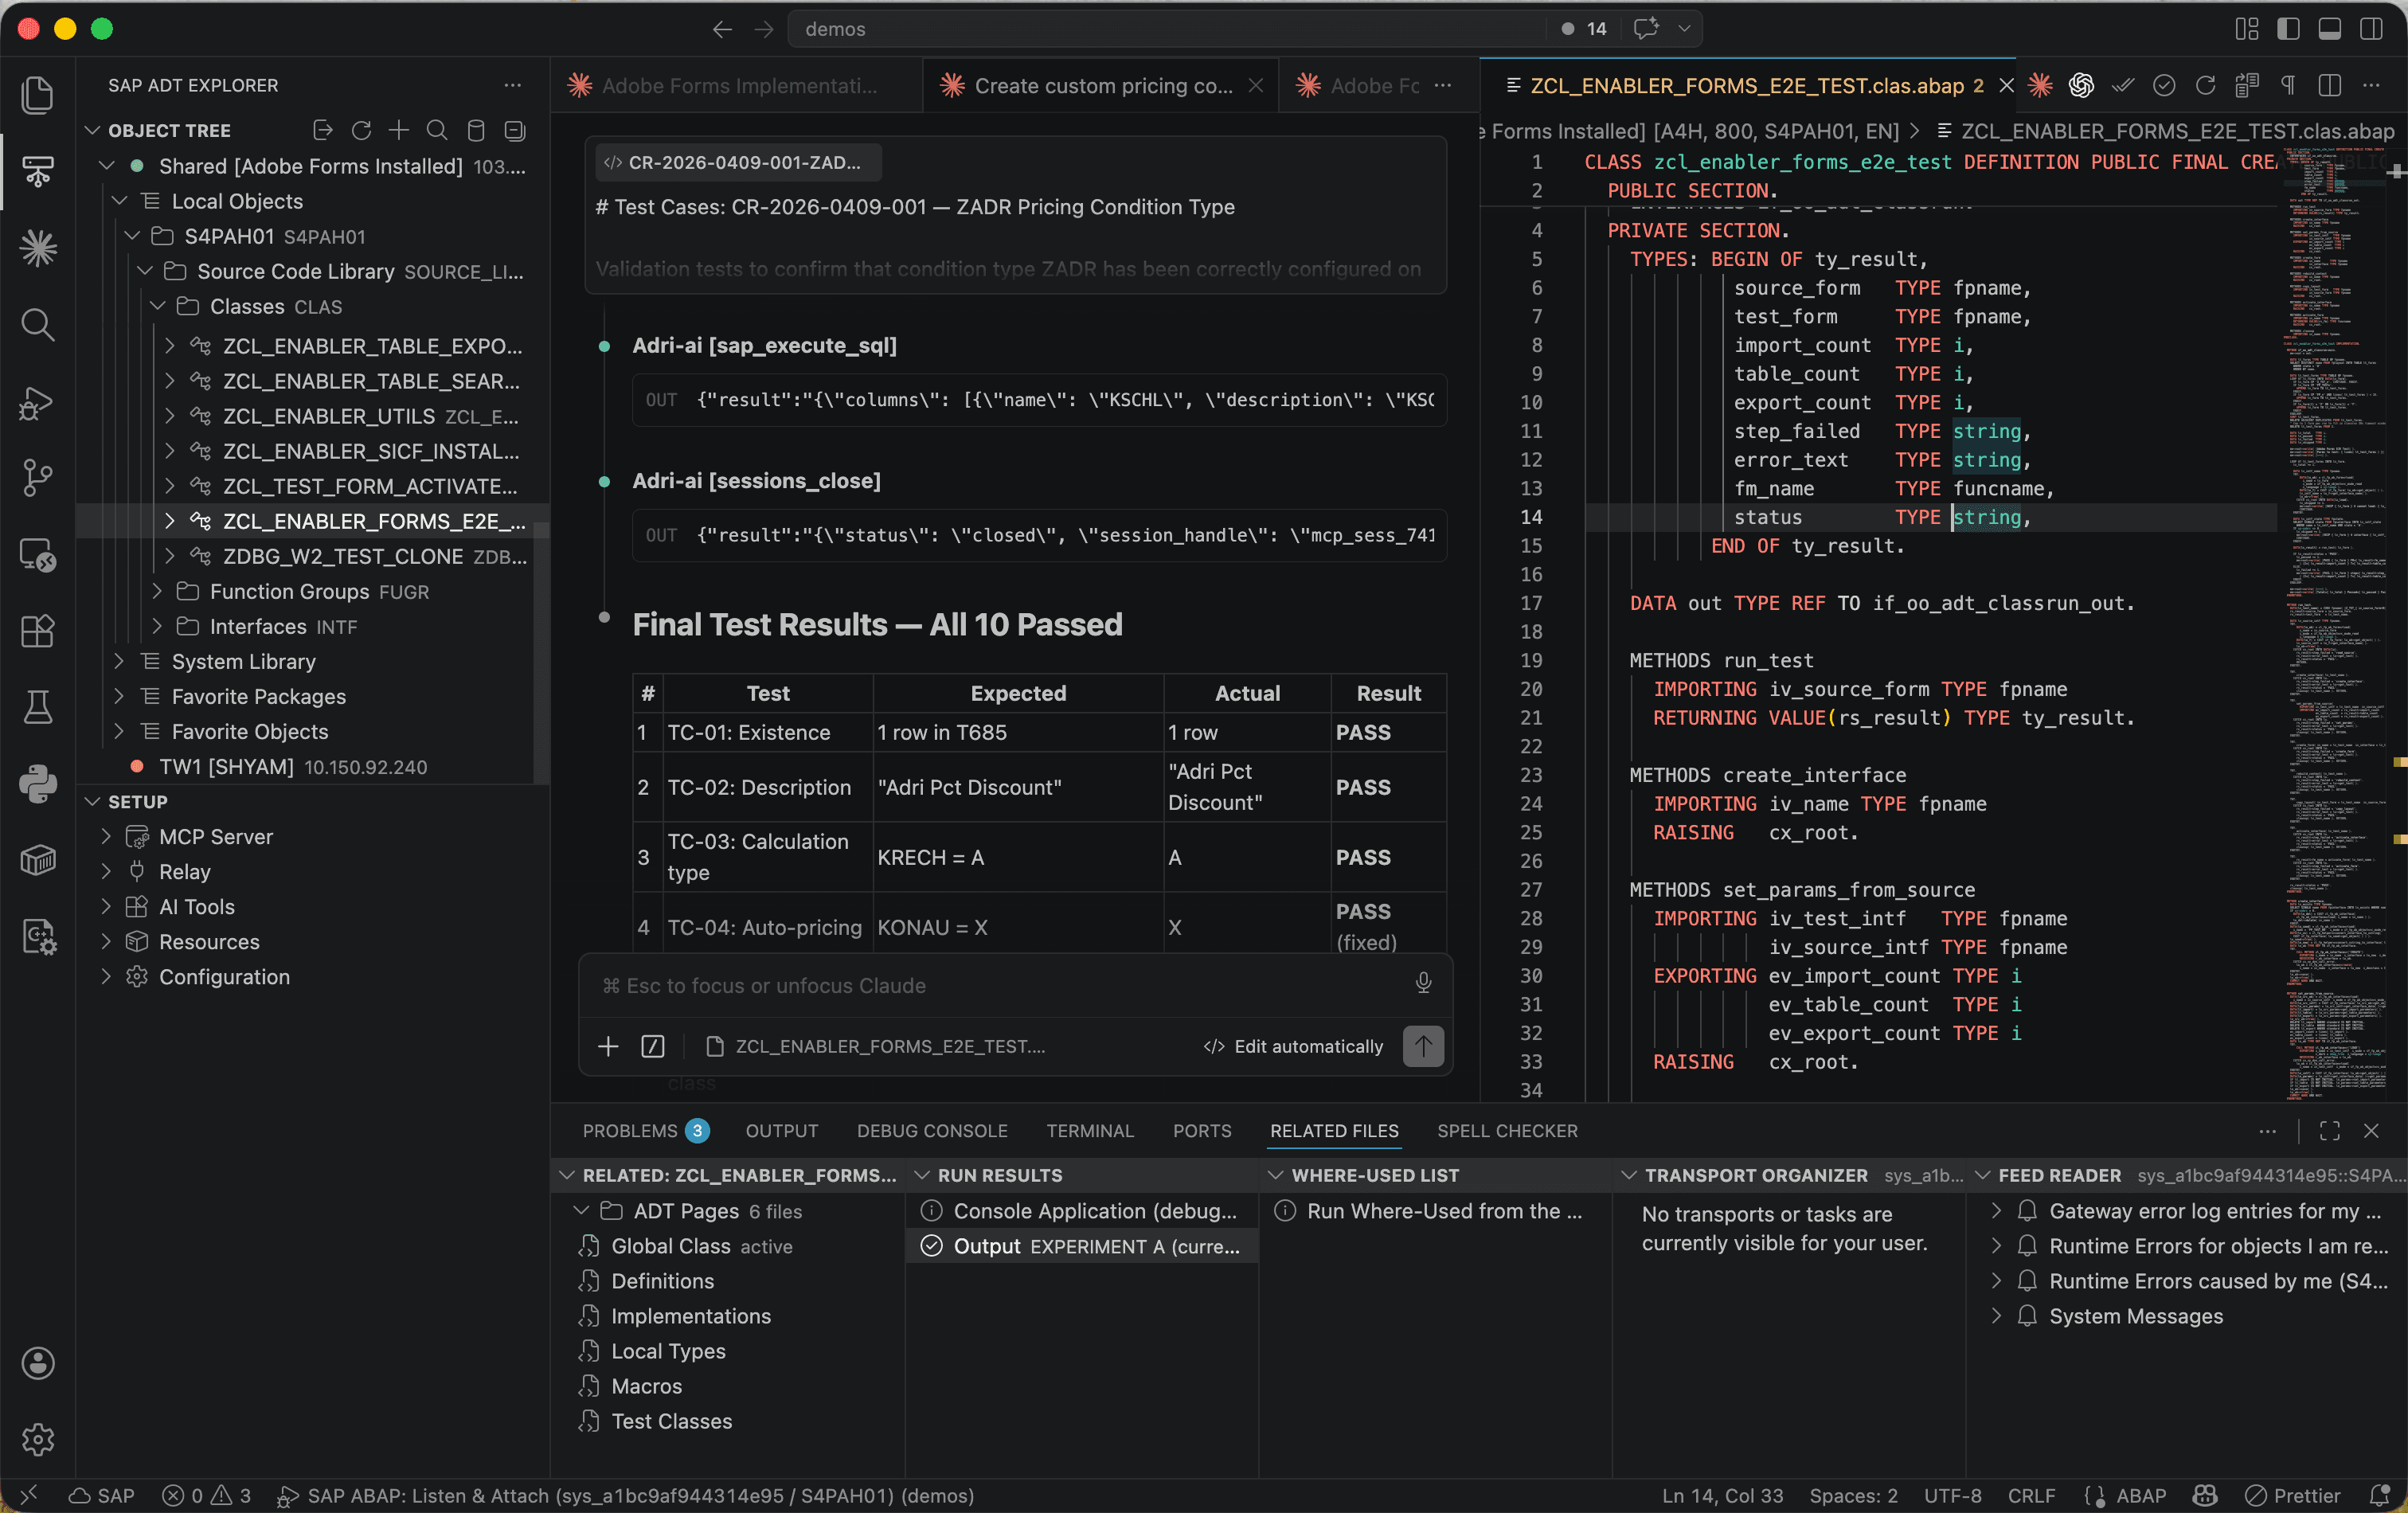The width and height of the screenshot is (2408, 1513).
Task: Click the search icon in Object Tree header
Action: coord(437,130)
